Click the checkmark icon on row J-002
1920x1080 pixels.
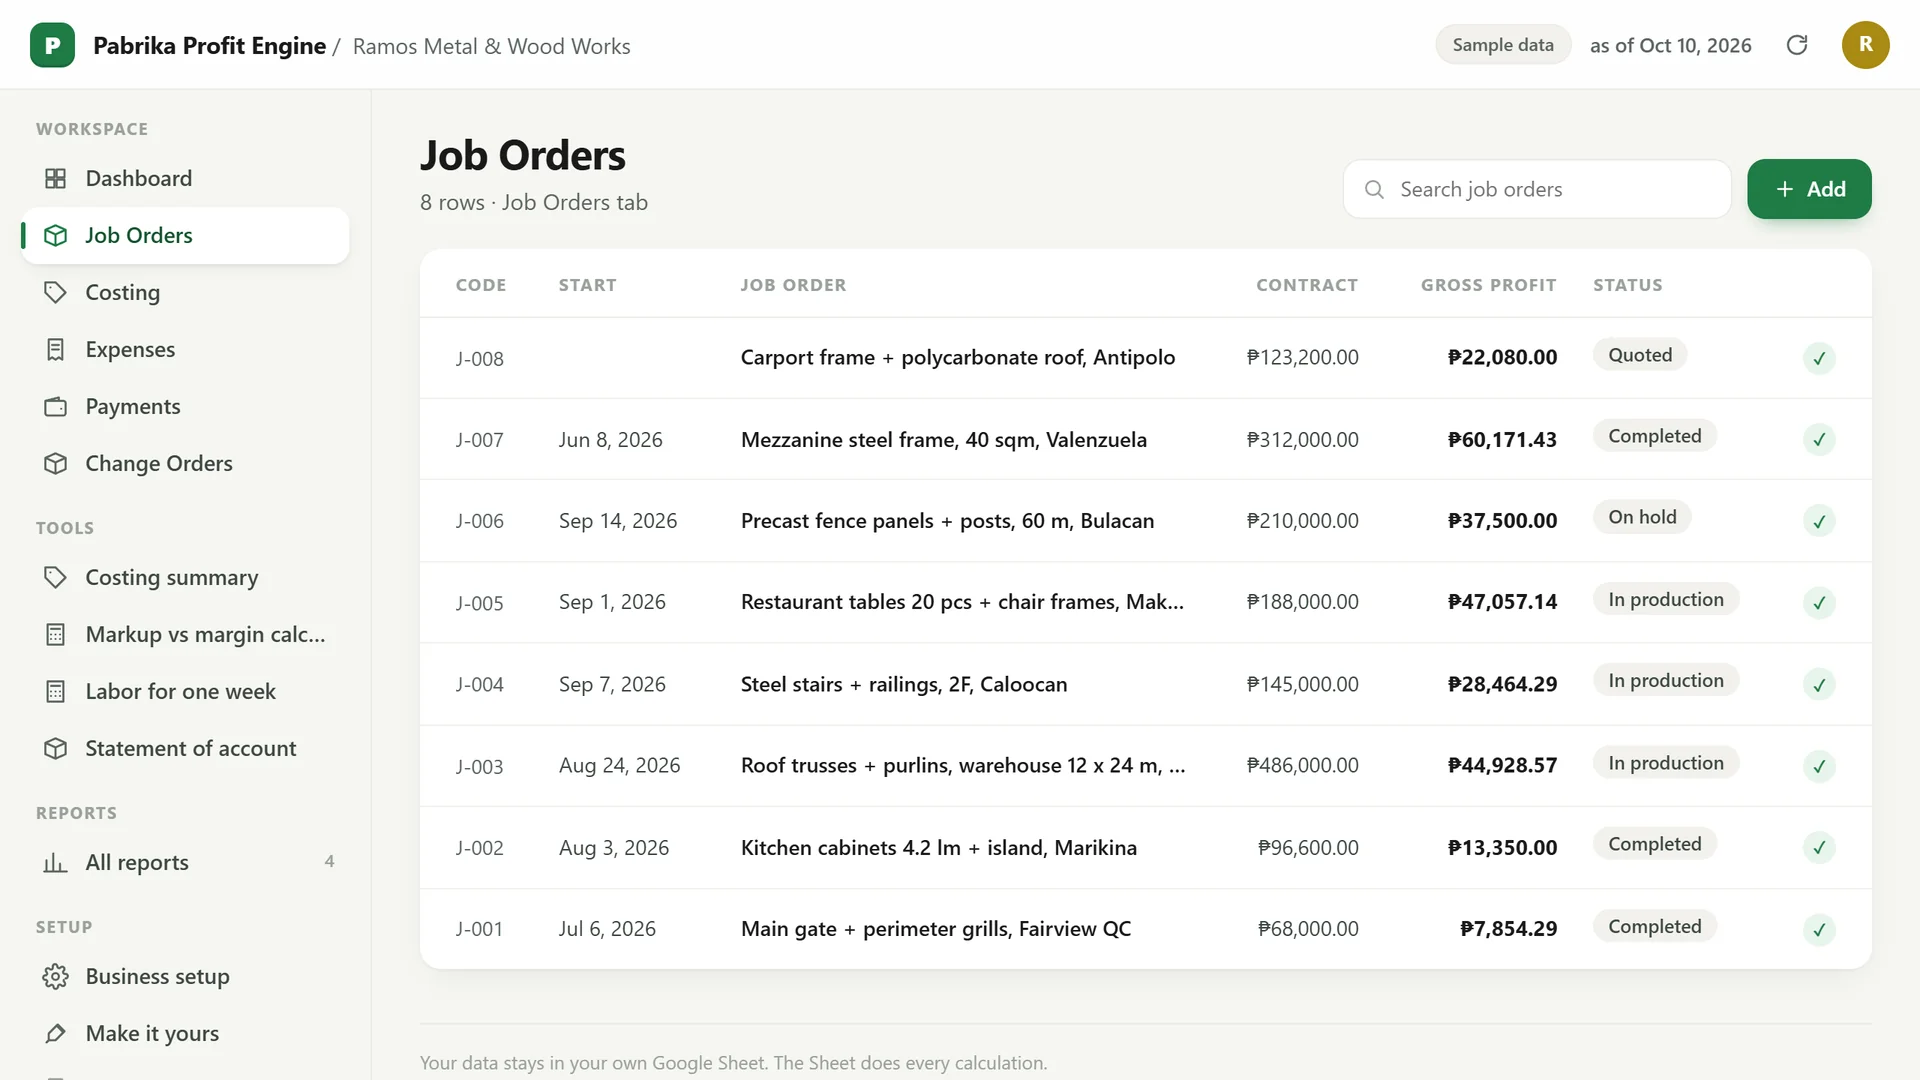pos(1819,848)
